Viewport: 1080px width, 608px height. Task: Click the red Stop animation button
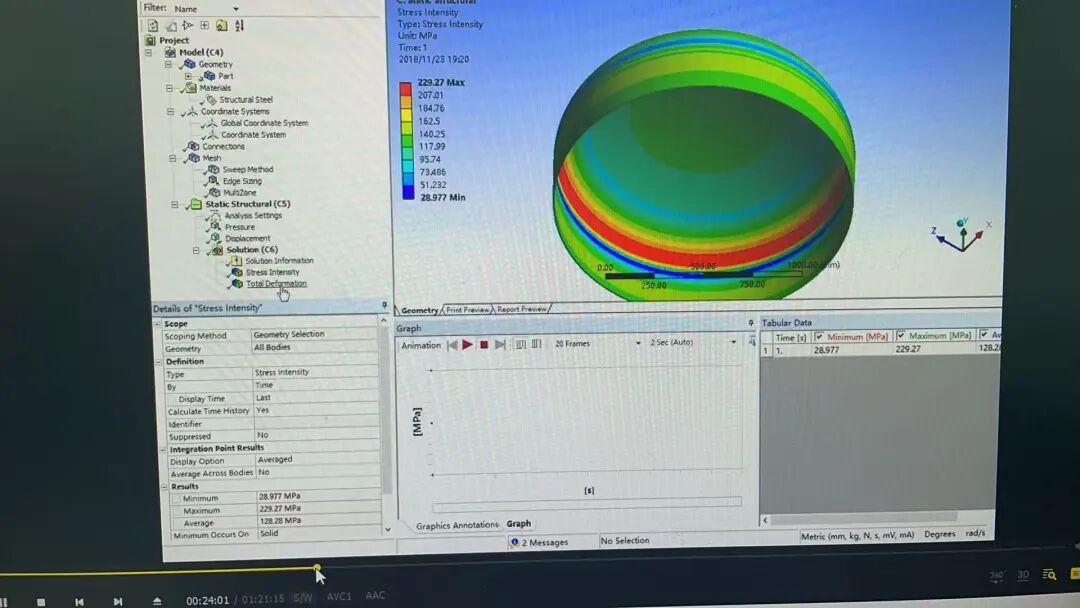click(x=484, y=344)
